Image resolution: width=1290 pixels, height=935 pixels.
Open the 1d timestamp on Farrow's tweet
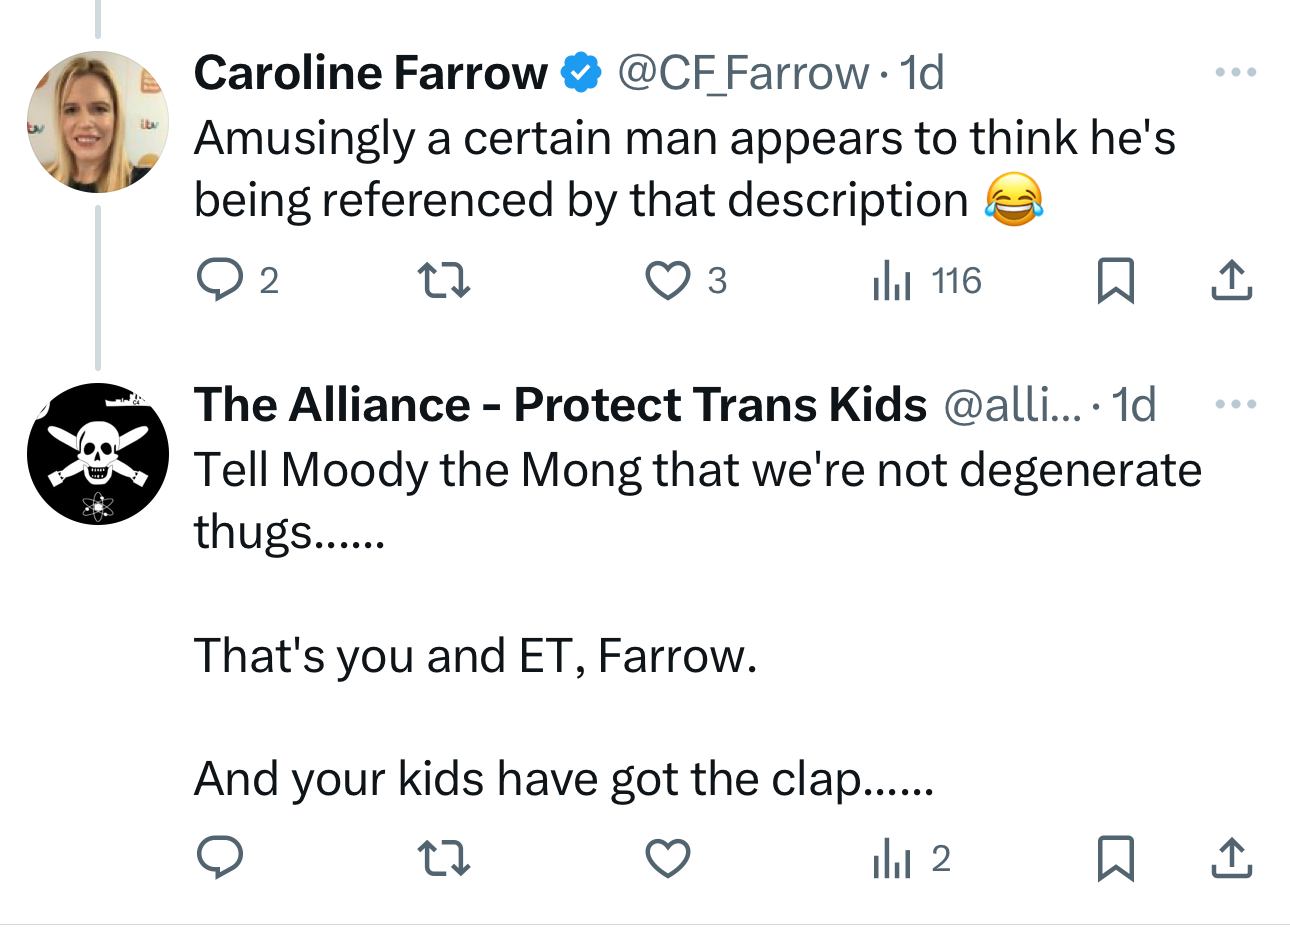[x=921, y=73]
